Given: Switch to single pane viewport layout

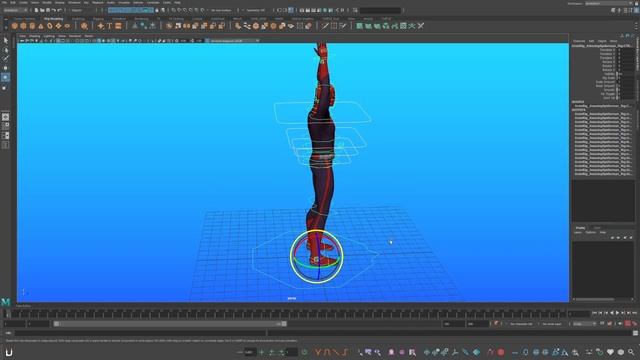Looking at the screenshot, I should click(x=6, y=117).
